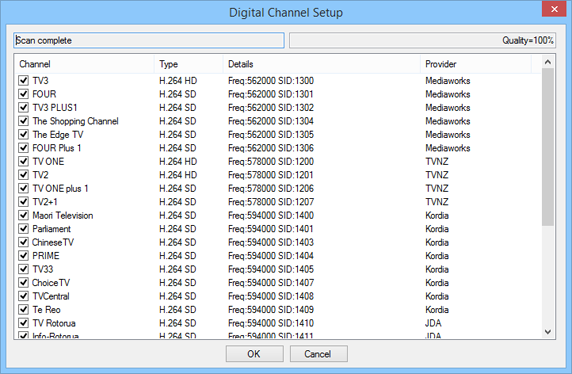Toggle the ChoiceTV checkbox
The image size is (572, 374).
click(x=24, y=283)
